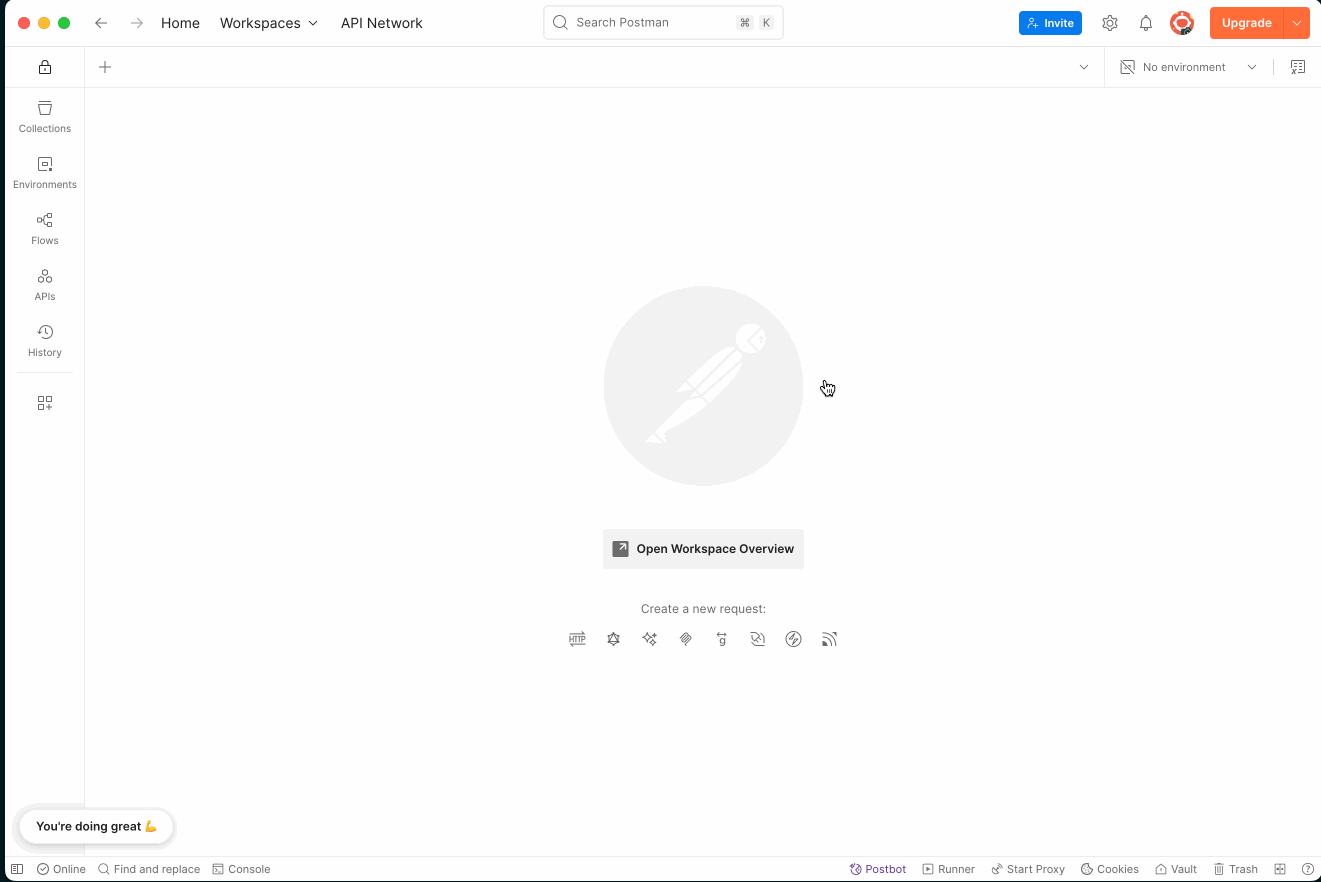
Task: Open environment quick look icon
Action: pyautogui.click(x=1298, y=67)
